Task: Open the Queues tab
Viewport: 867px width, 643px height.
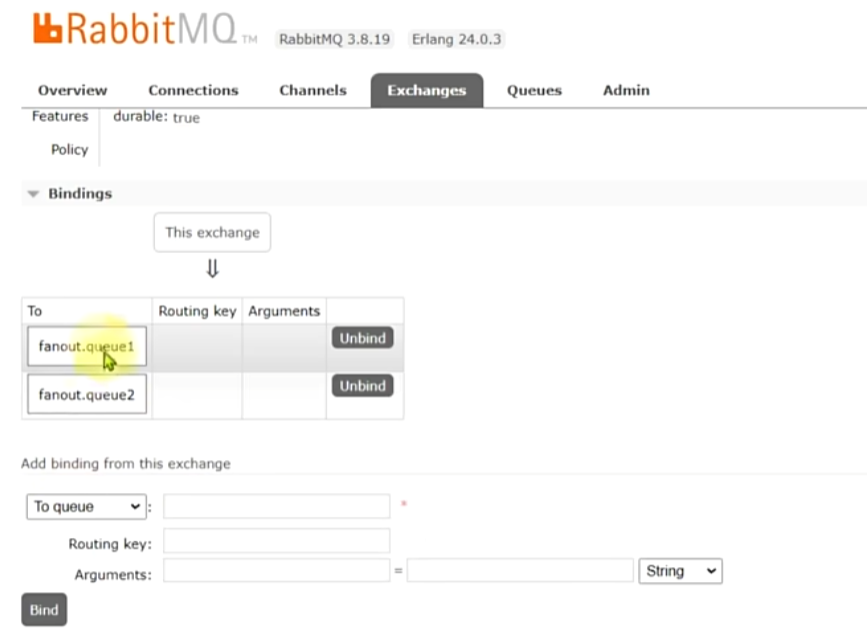Action: click(534, 90)
